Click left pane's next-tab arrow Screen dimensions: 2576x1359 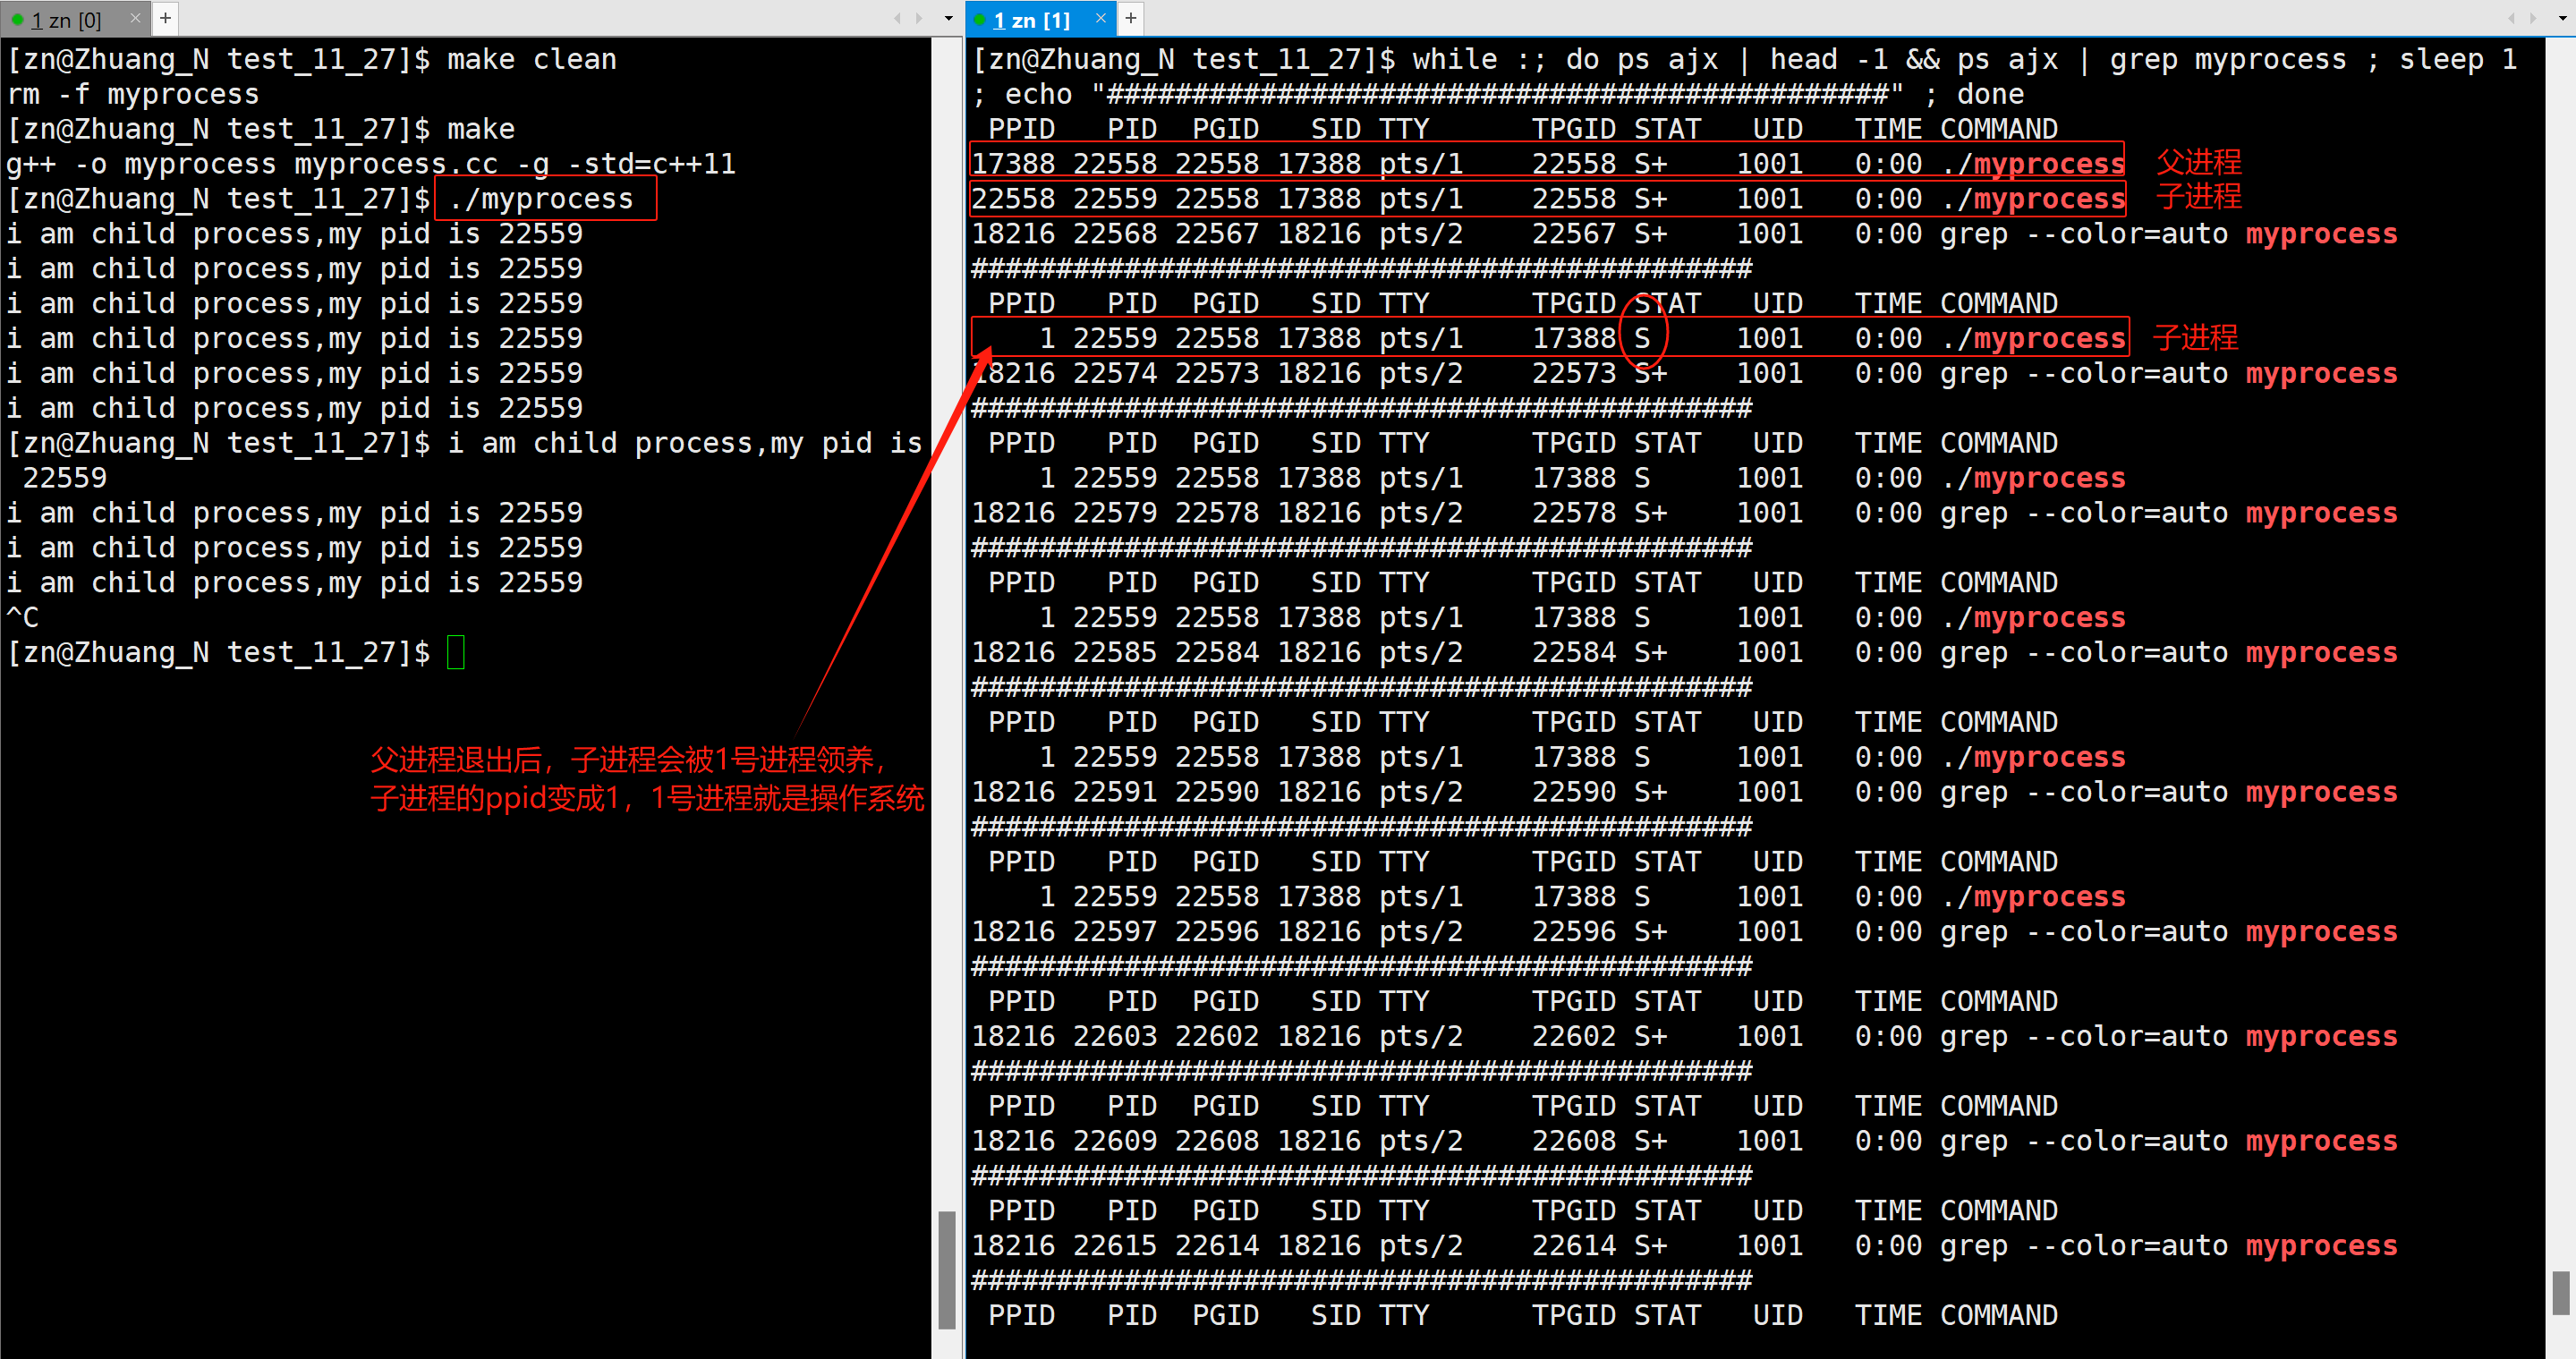(919, 18)
